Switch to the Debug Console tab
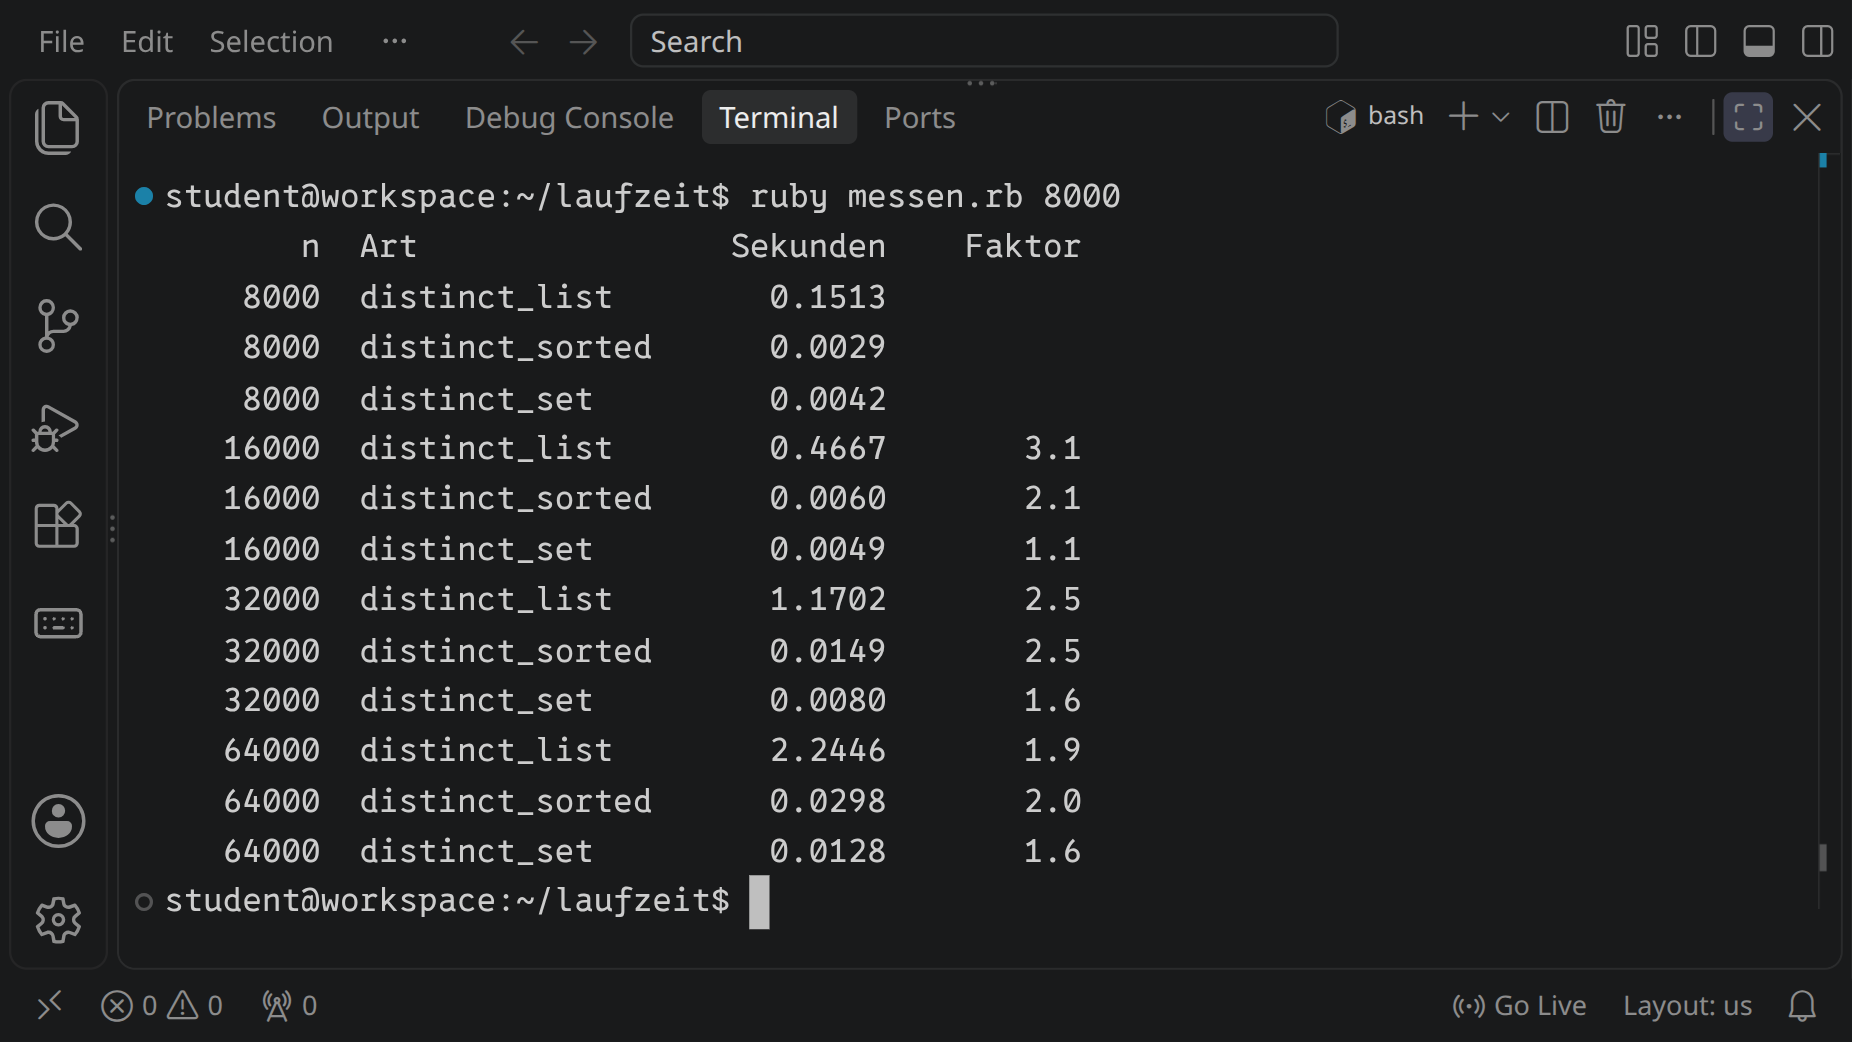The height and width of the screenshot is (1042, 1852). point(569,118)
